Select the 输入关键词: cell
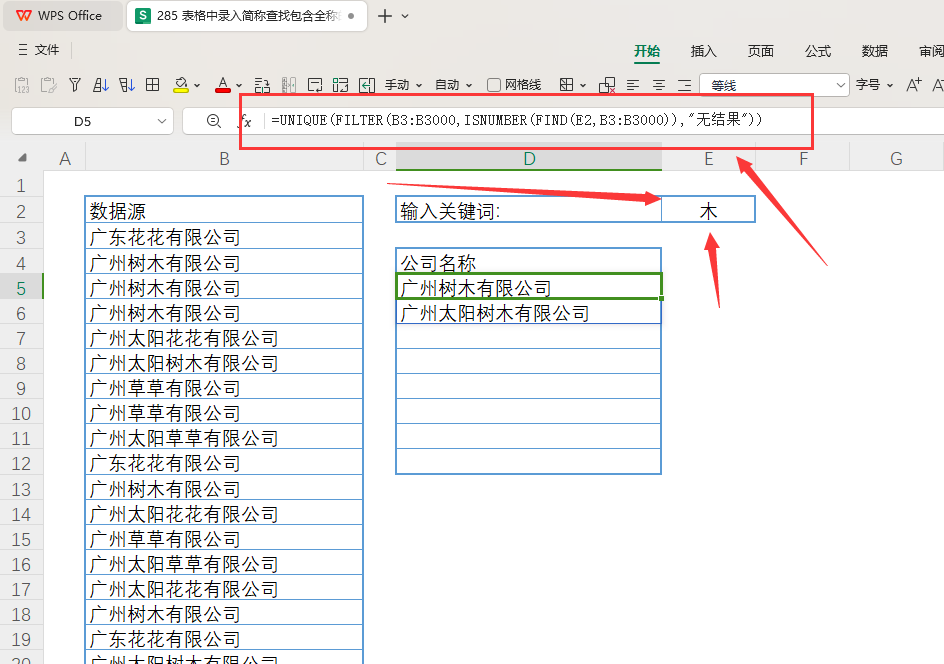This screenshot has width=944, height=664. click(x=529, y=211)
